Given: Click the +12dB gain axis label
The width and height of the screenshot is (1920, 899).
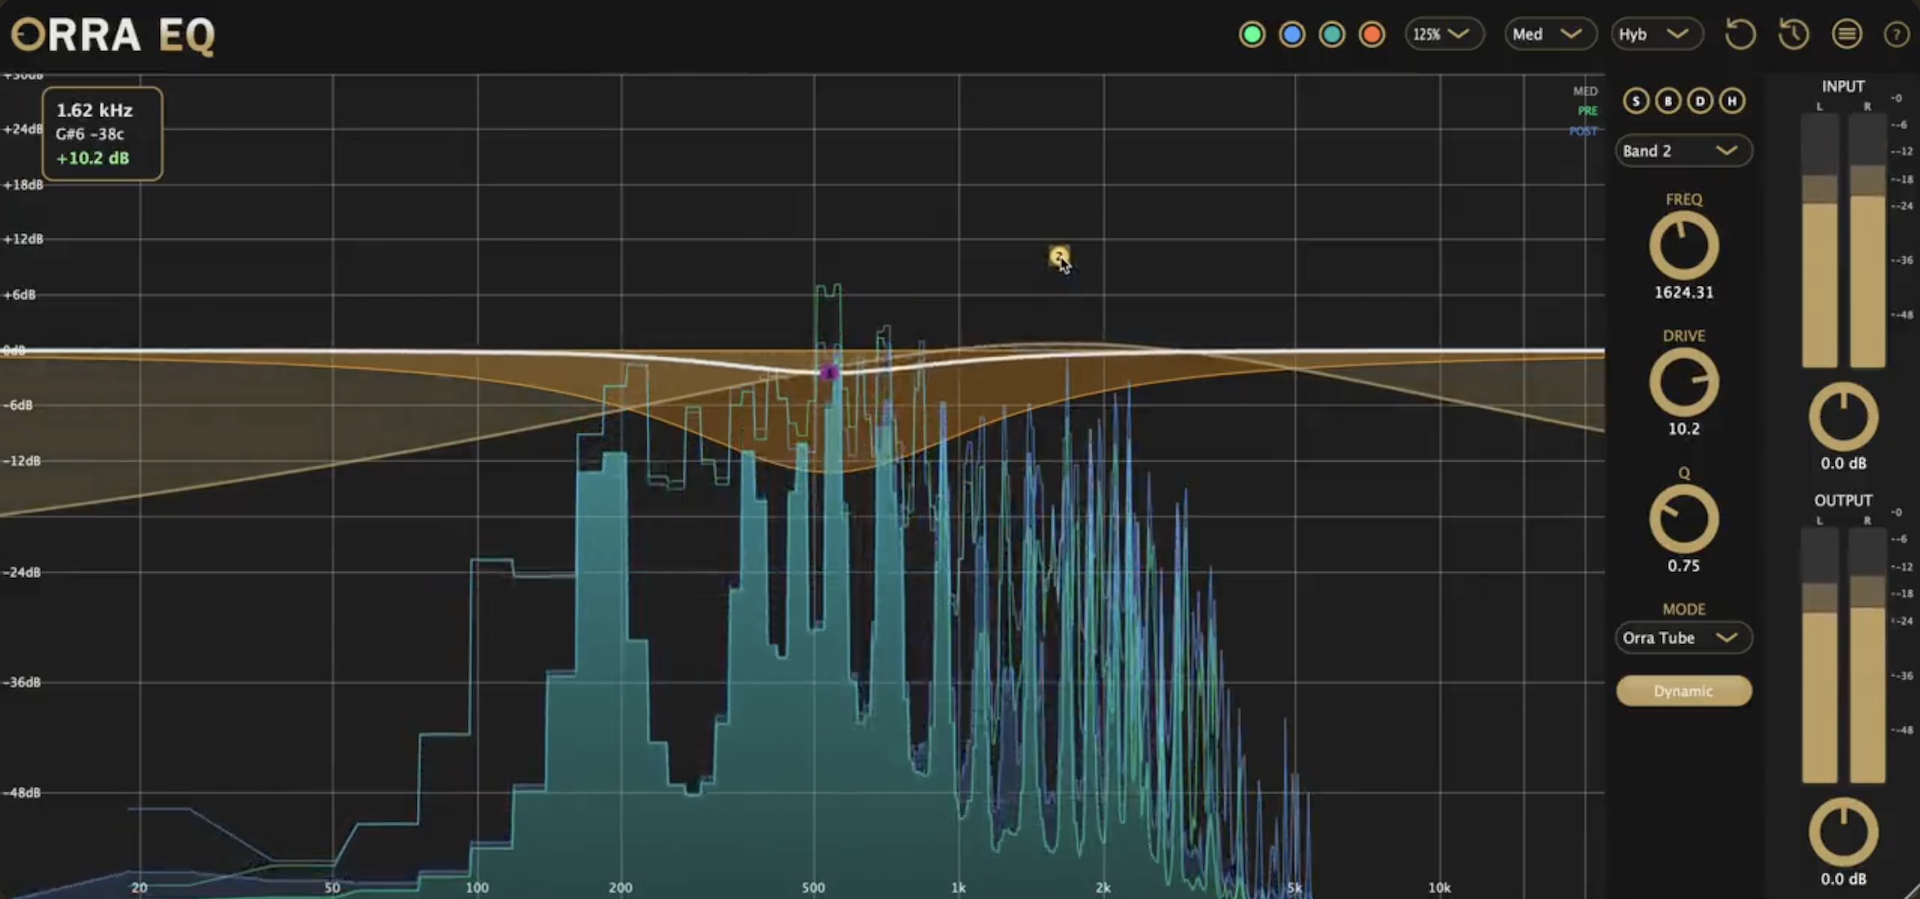Looking at the screenshot, I should pos(23,239).
